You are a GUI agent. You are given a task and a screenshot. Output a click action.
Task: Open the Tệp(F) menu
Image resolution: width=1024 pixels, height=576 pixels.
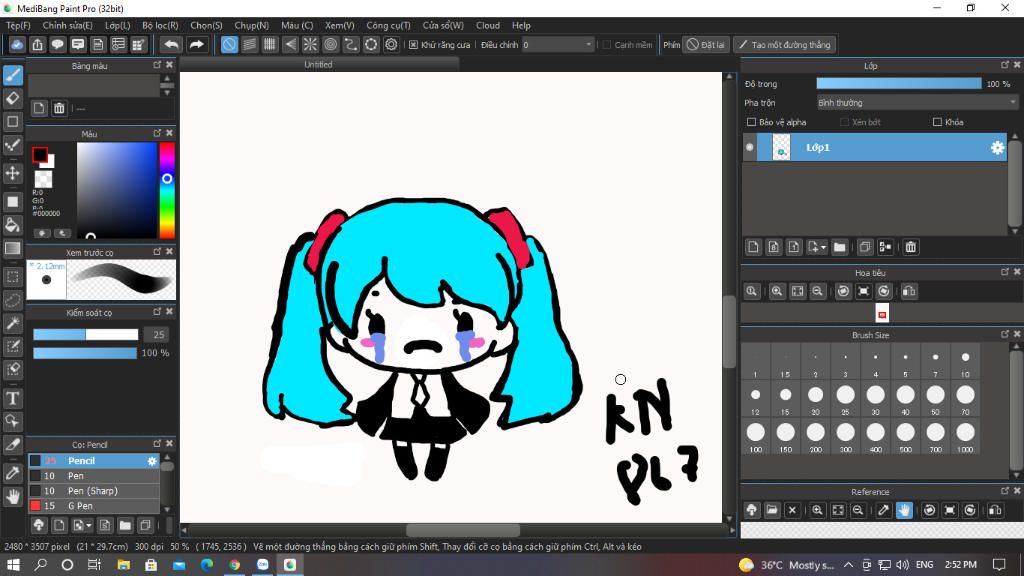[x=18, y=25]
